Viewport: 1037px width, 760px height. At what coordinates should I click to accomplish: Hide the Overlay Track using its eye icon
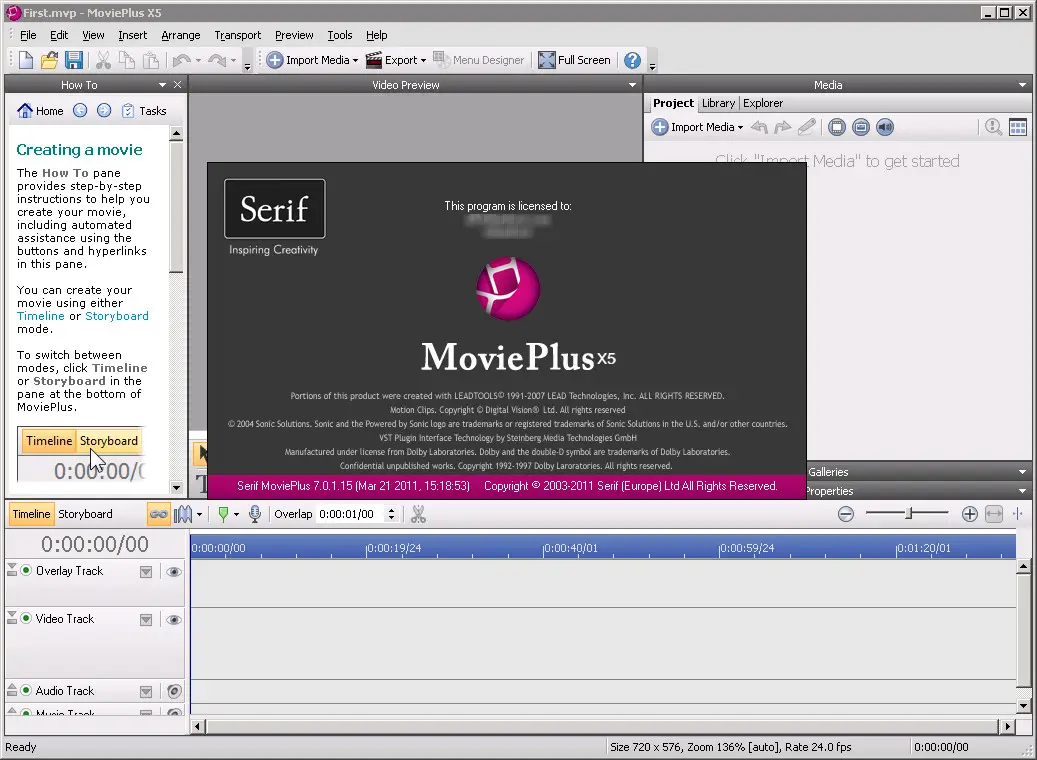click(174, 571)
